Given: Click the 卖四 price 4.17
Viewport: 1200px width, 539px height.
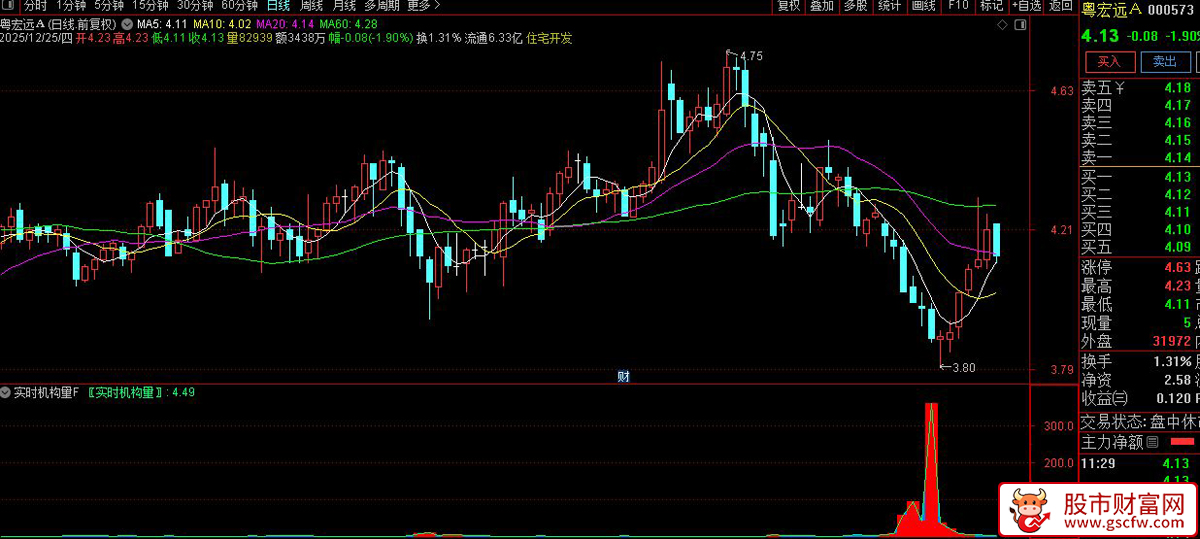Looking at the screenshot, I should [x=1176, y=105].
